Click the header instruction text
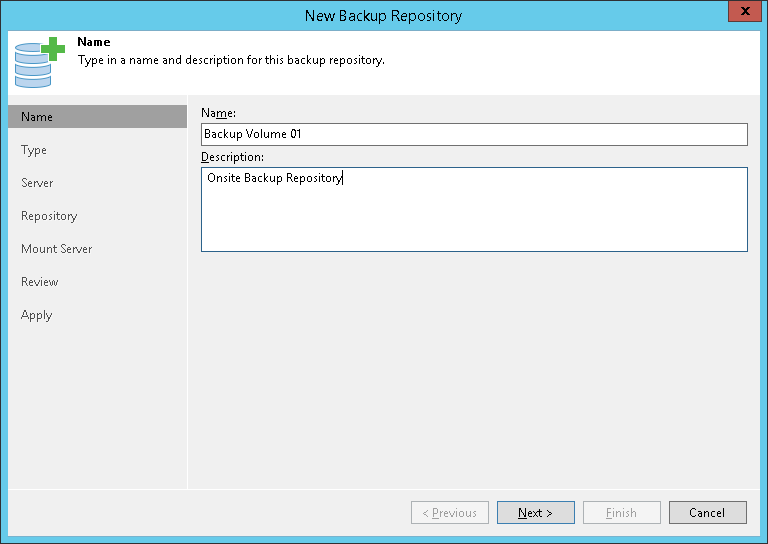Viewport: 768px width, 544px height. point(231,60)
